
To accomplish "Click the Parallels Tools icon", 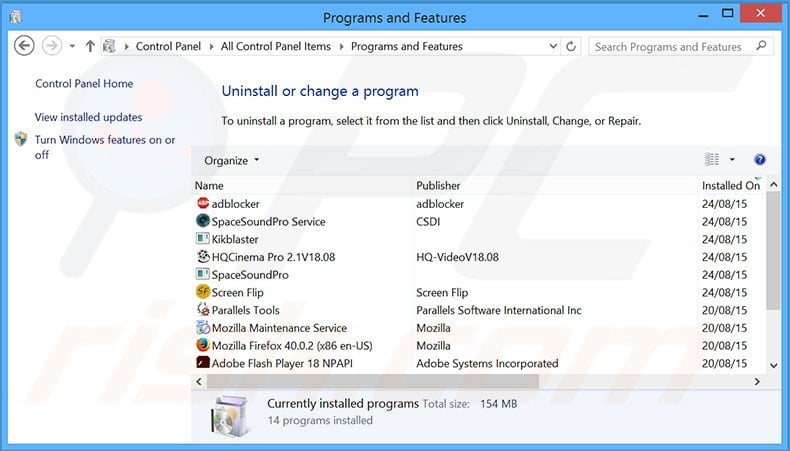I will (x=203, y=309).
